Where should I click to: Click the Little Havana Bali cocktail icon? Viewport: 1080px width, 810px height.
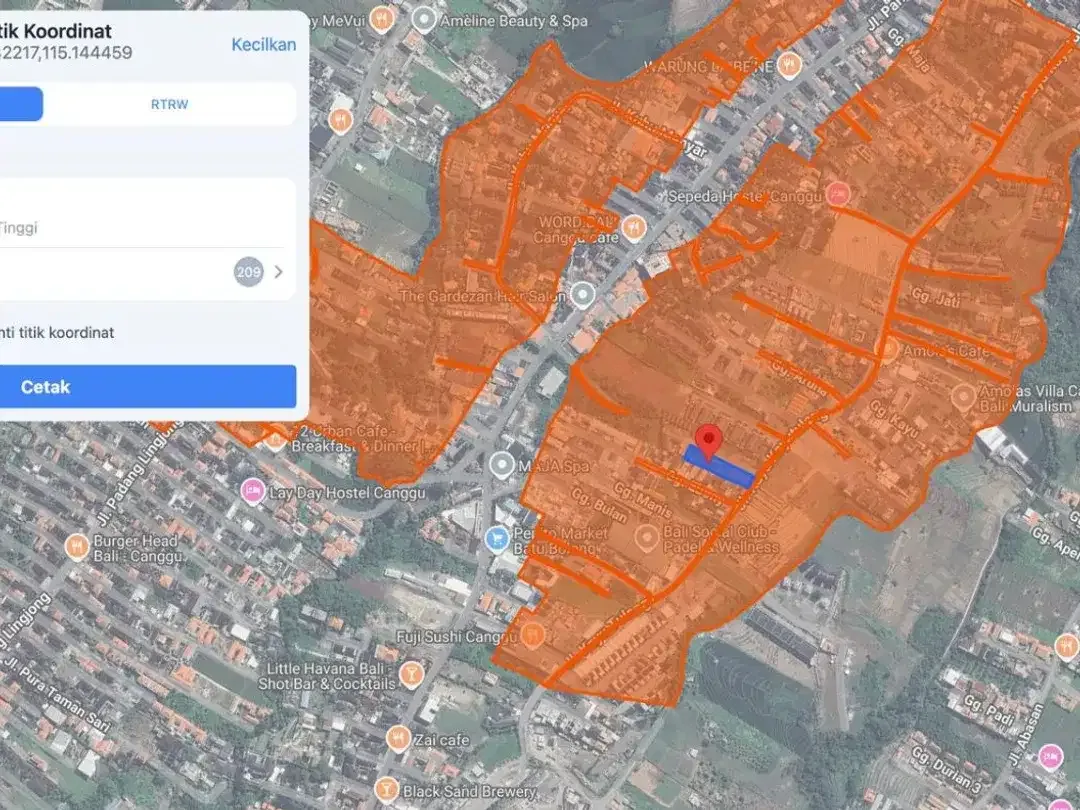tap(411, 674)
